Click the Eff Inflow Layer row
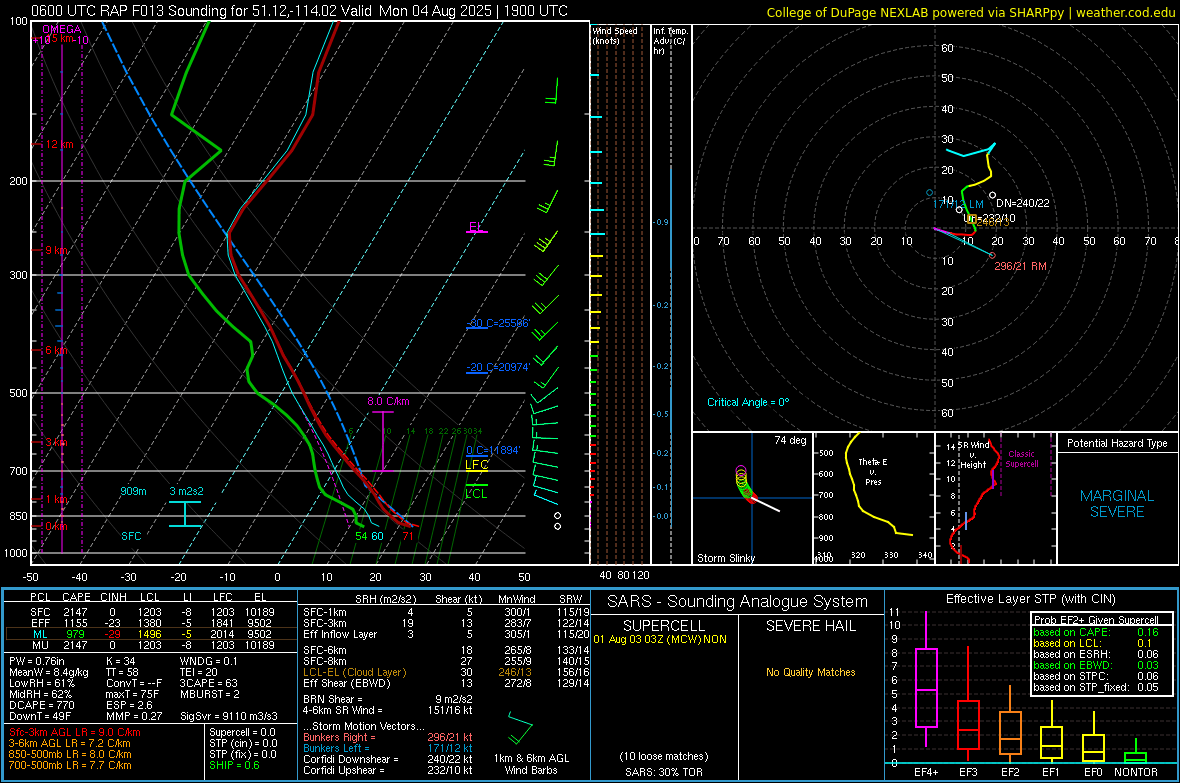The image size is (1180, 783). pos(446,634)
